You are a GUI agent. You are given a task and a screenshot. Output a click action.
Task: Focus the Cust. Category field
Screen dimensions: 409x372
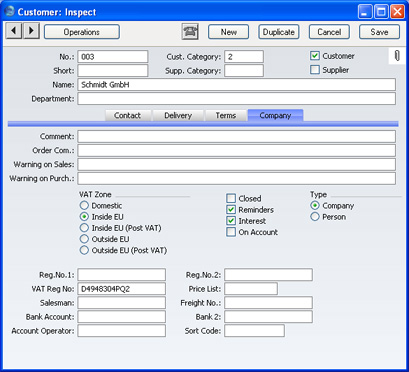coord(244,57)
